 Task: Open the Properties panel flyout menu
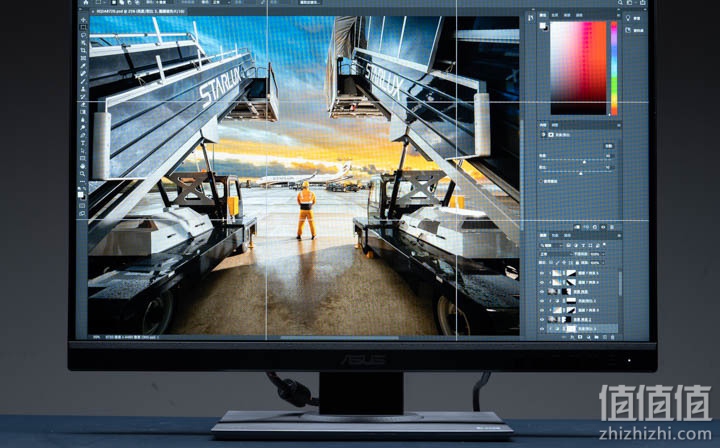pos(619,125)
